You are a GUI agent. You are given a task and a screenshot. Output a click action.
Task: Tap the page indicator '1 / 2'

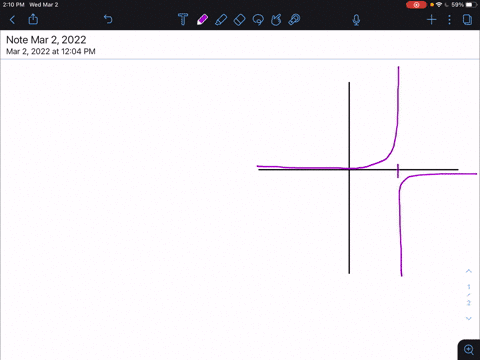pos(469,295)
